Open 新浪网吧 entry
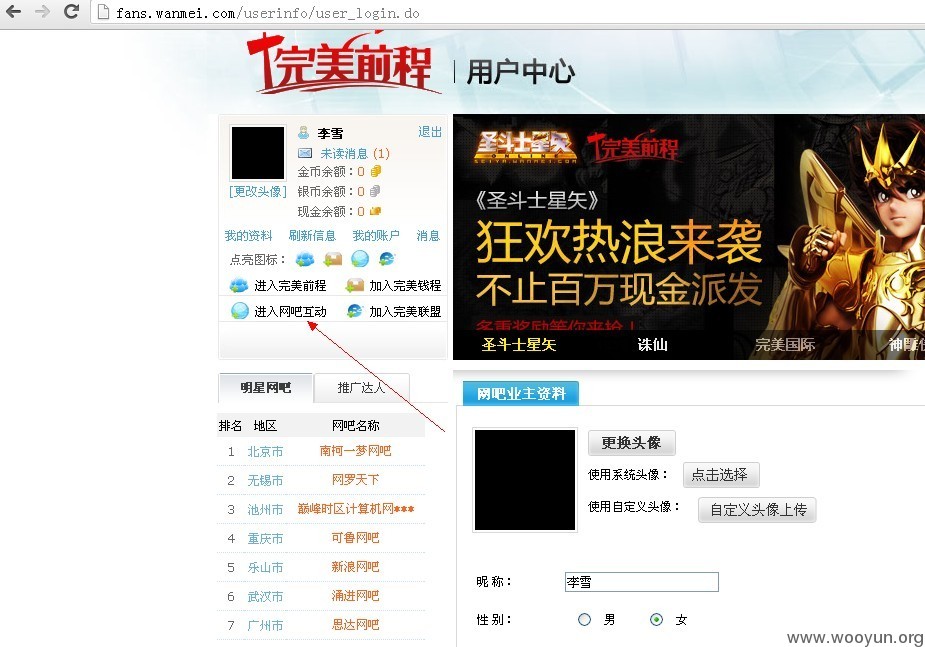Viewport: 925px width, 647px height. (355, 566)
